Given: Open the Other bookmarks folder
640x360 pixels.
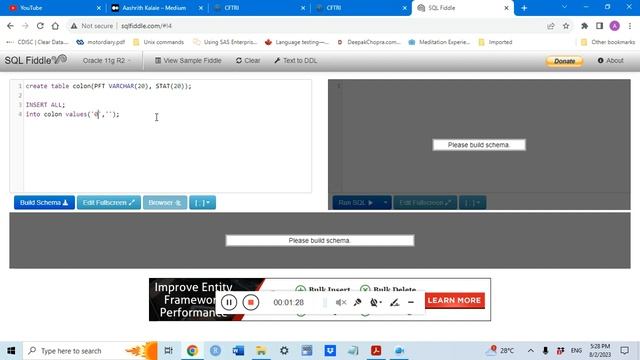Looking at the screenshot, I should [x=608, y=42].
